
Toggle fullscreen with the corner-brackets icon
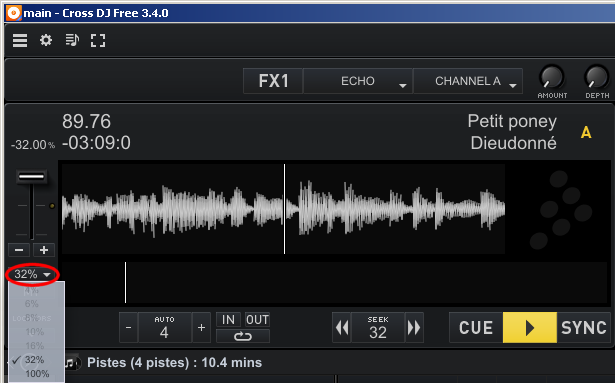98,40
